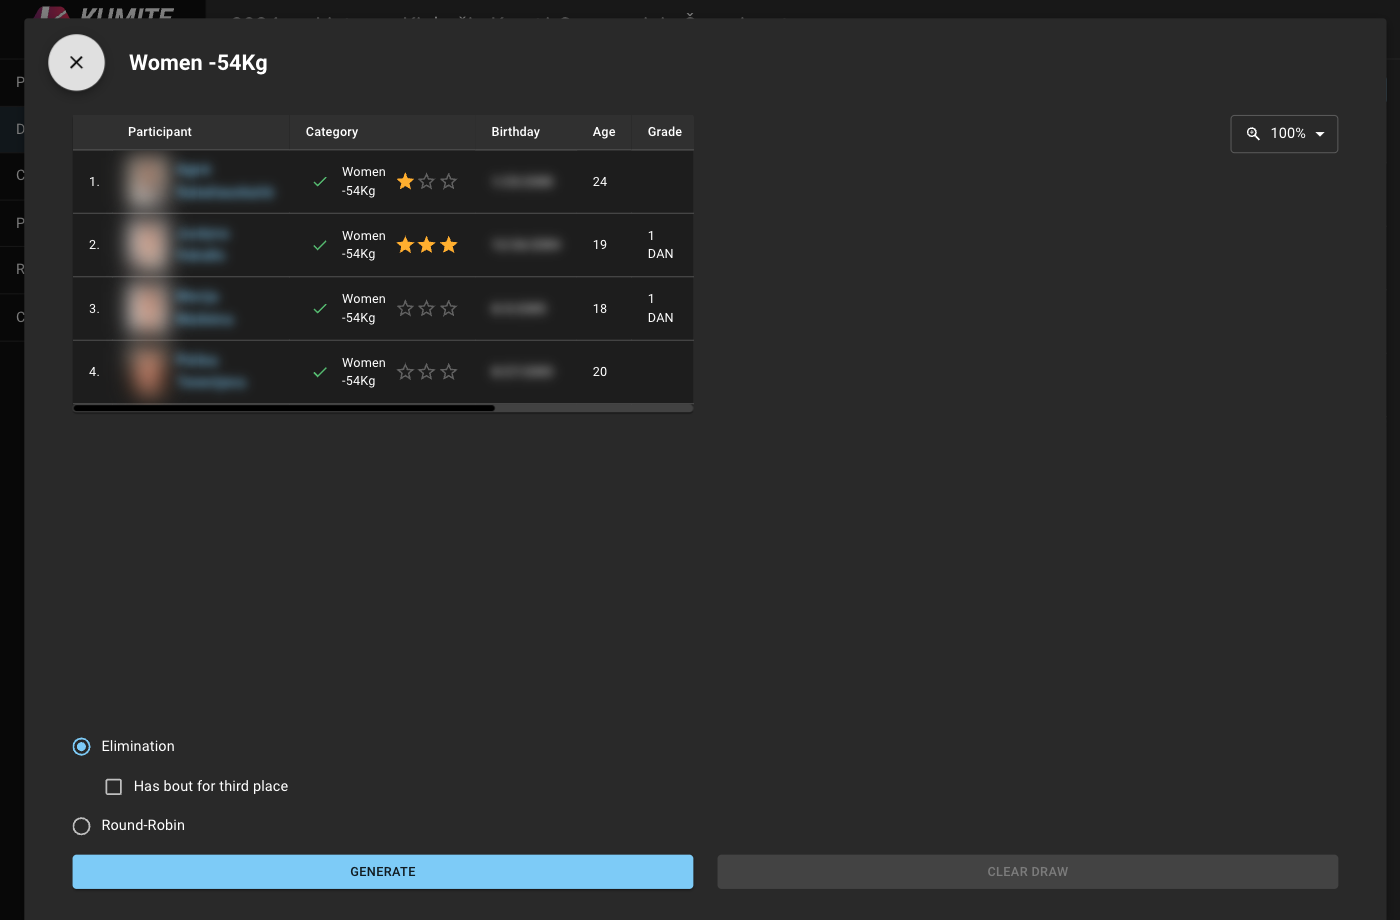Enable Has bout for third place

[114, 787]
